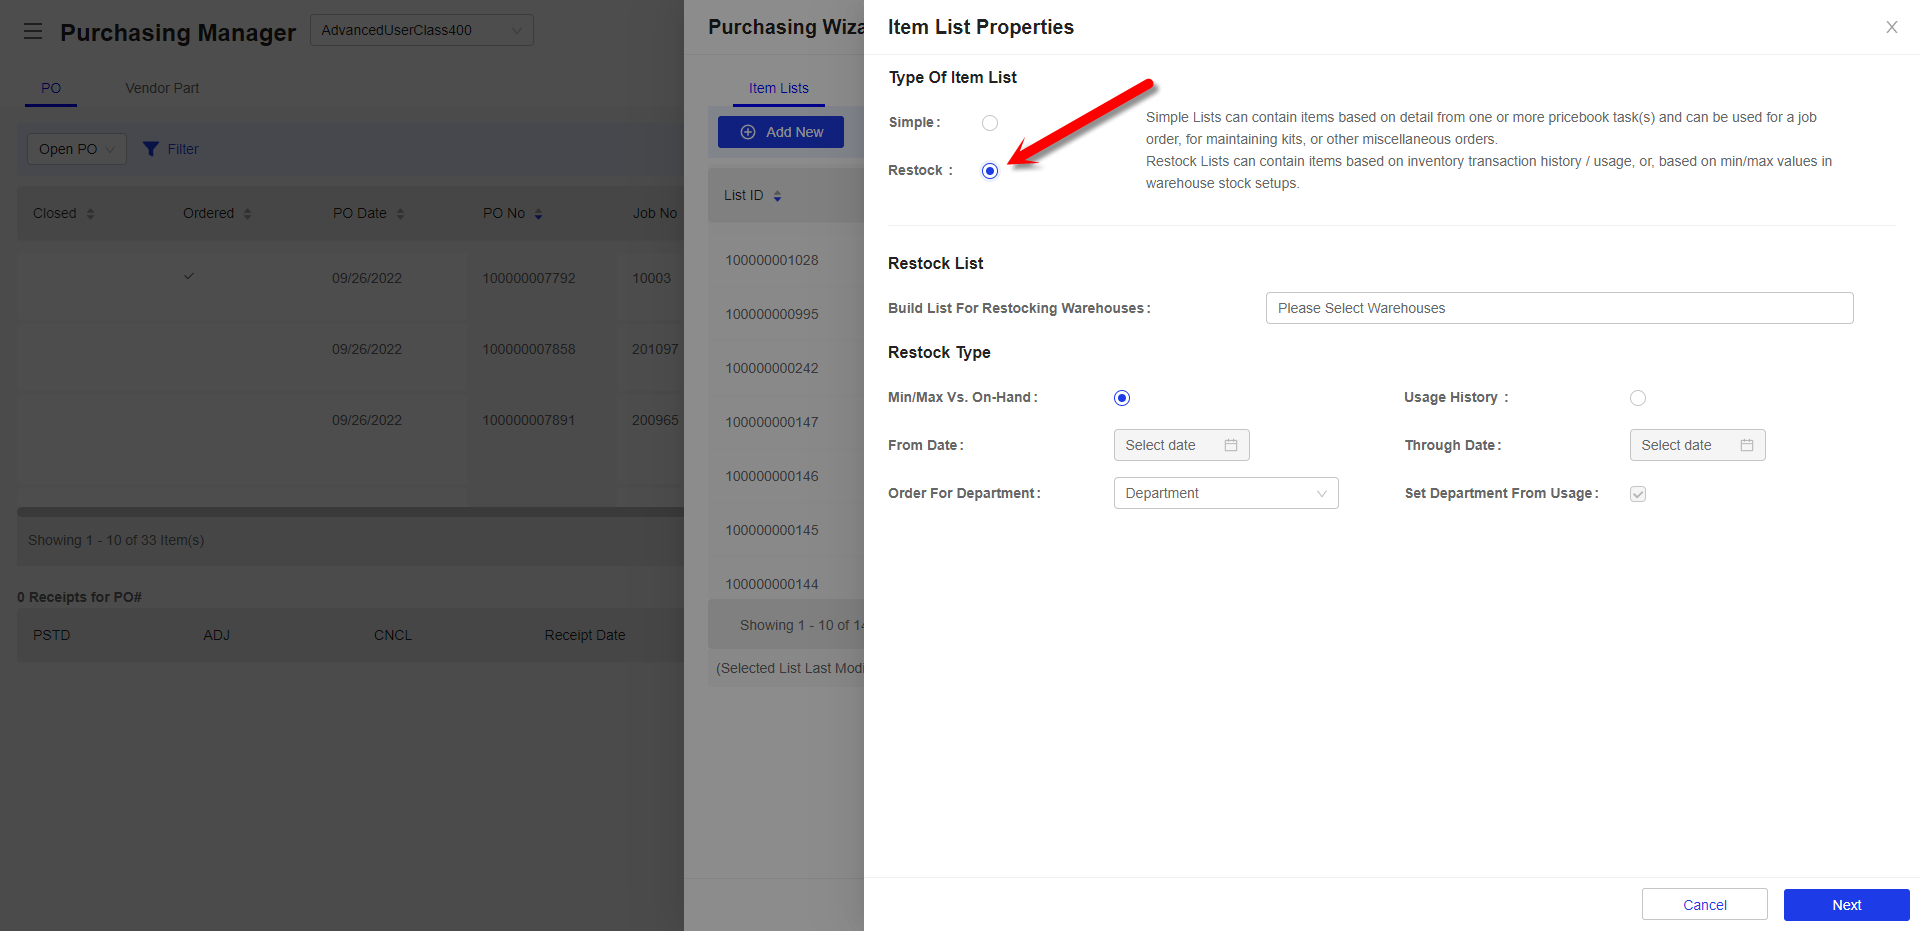
Task: Toggle Set Department From Usage checkbox
Action: [1637, 493]
